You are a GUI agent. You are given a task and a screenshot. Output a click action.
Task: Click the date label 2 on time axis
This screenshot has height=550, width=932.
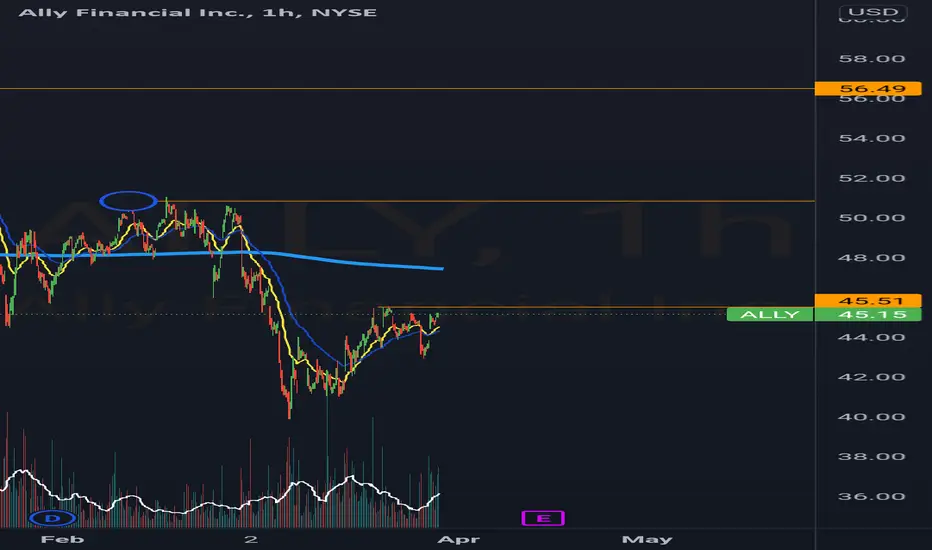(251, 539)
